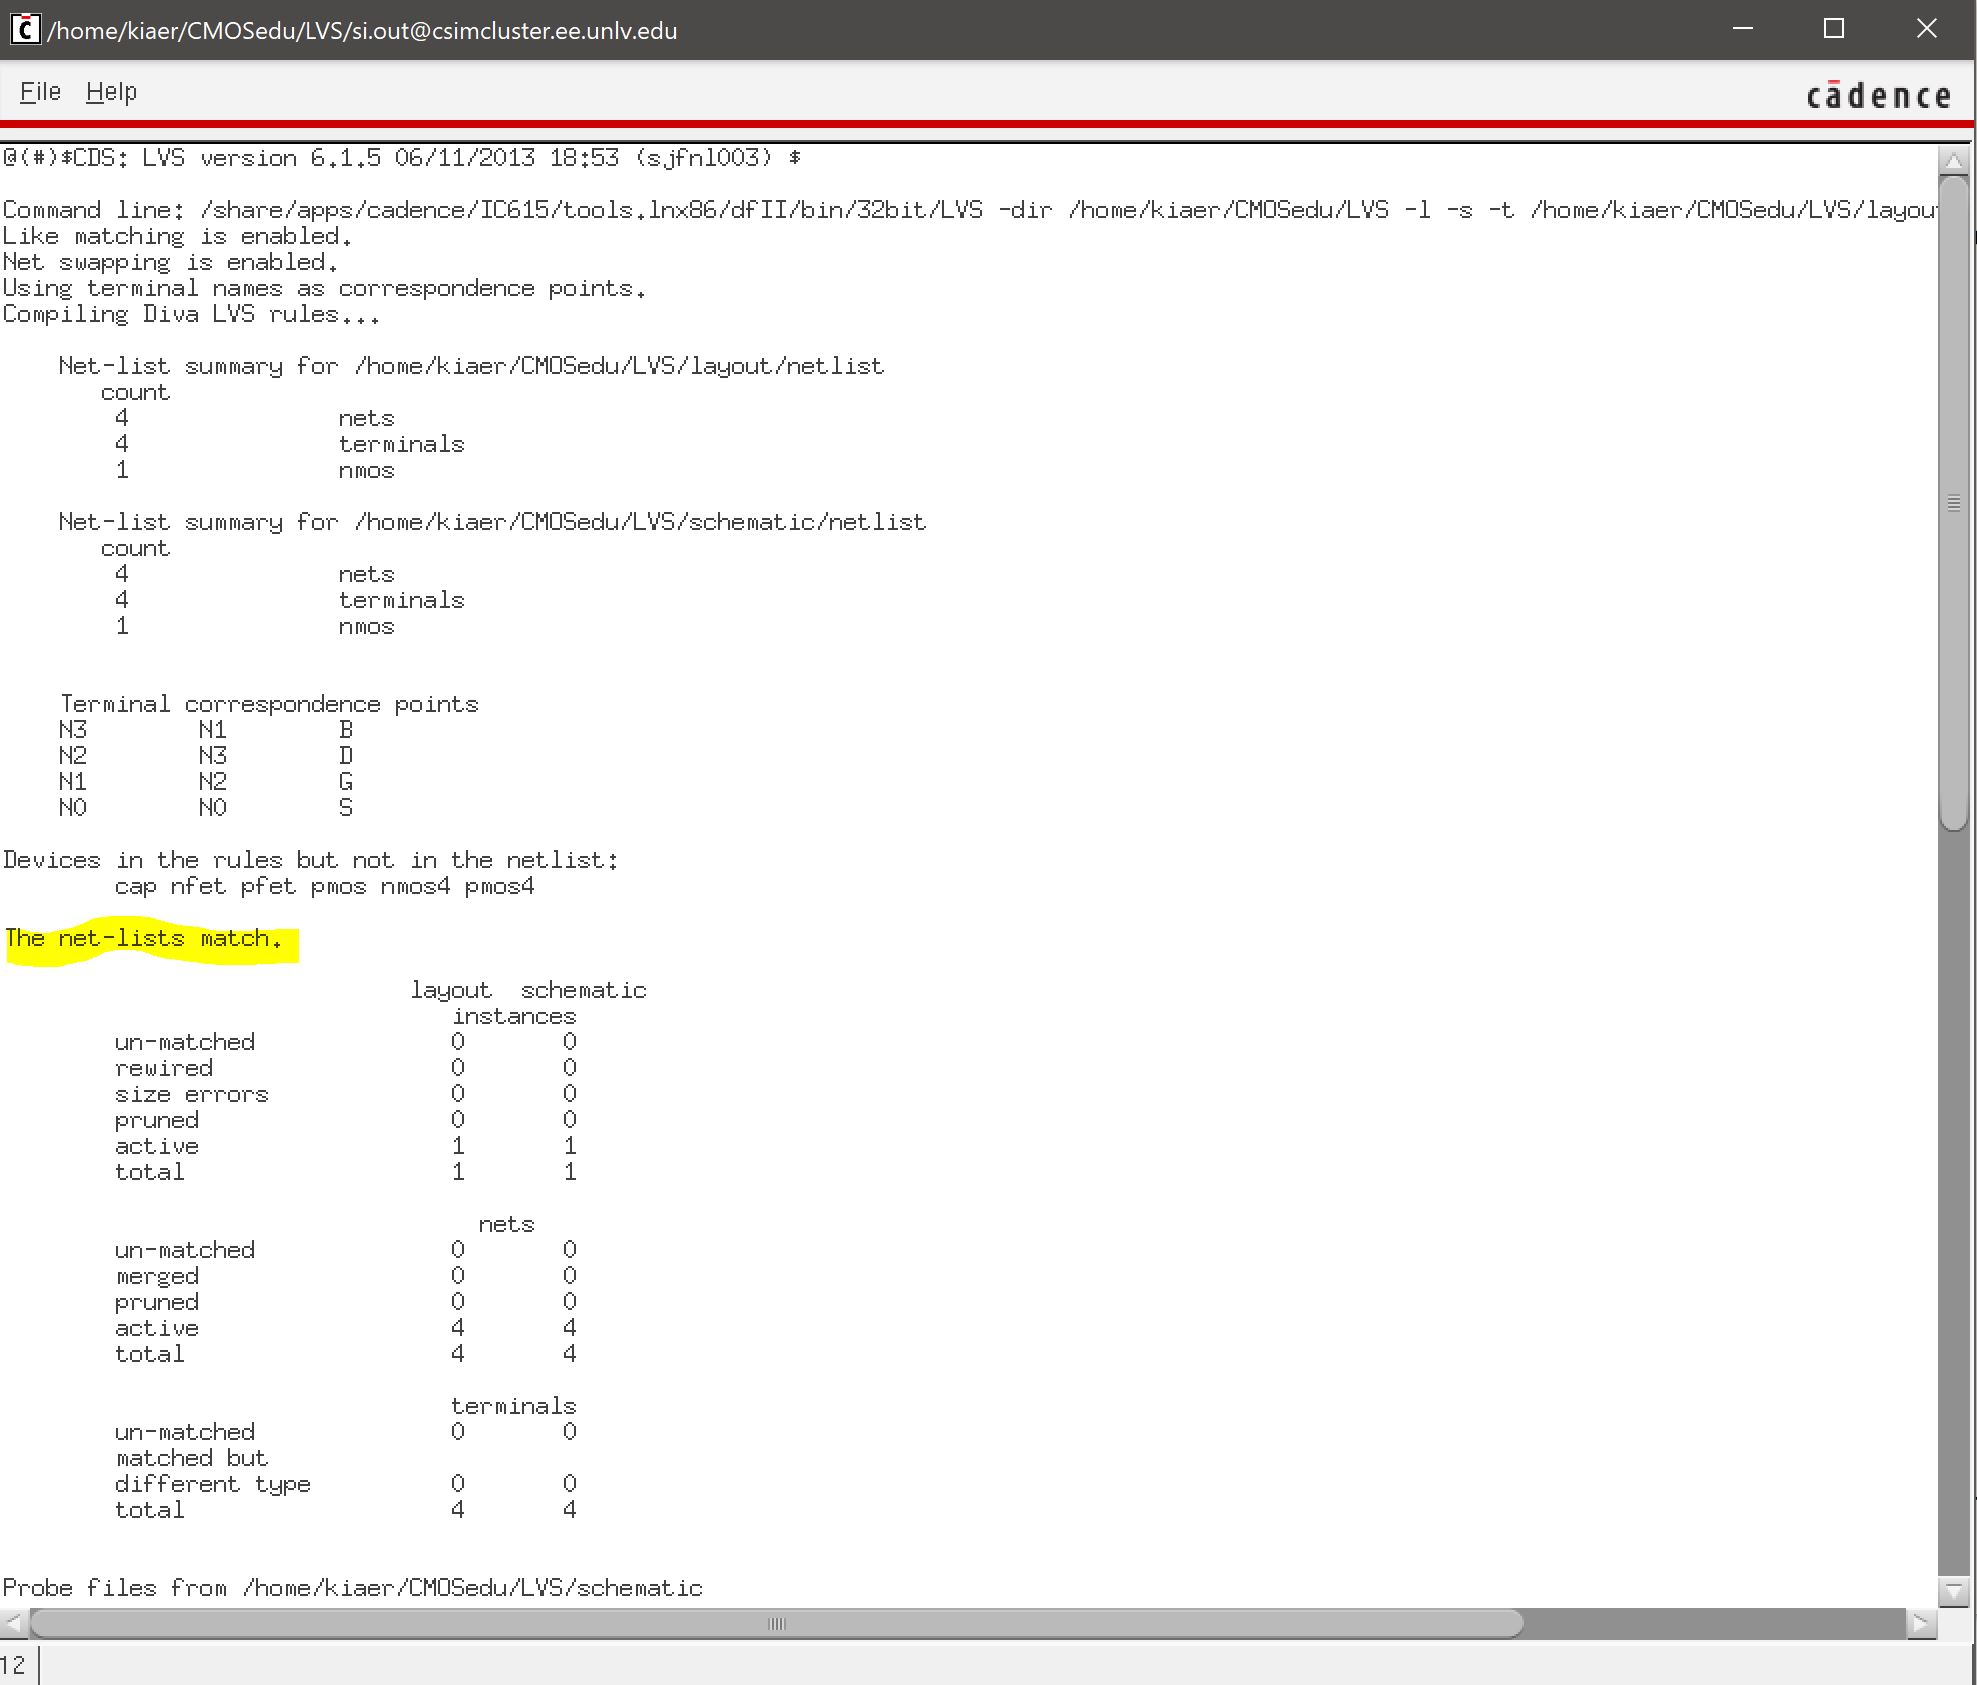Click the horizontal scrollbar thumb

point(776,1623)
